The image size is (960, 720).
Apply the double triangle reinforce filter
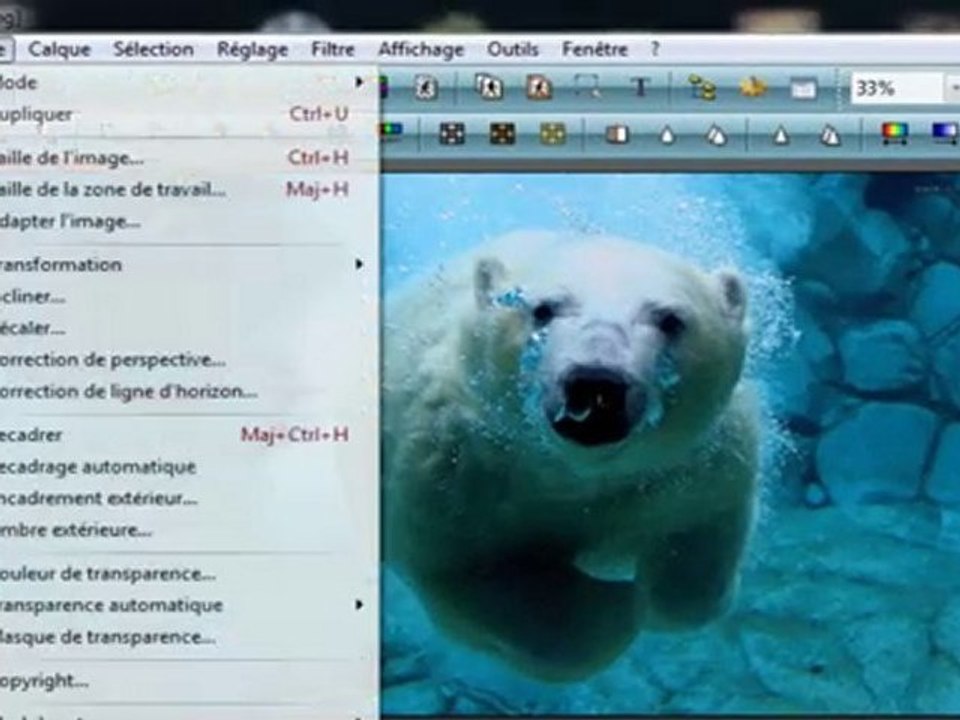pos(830,134)
